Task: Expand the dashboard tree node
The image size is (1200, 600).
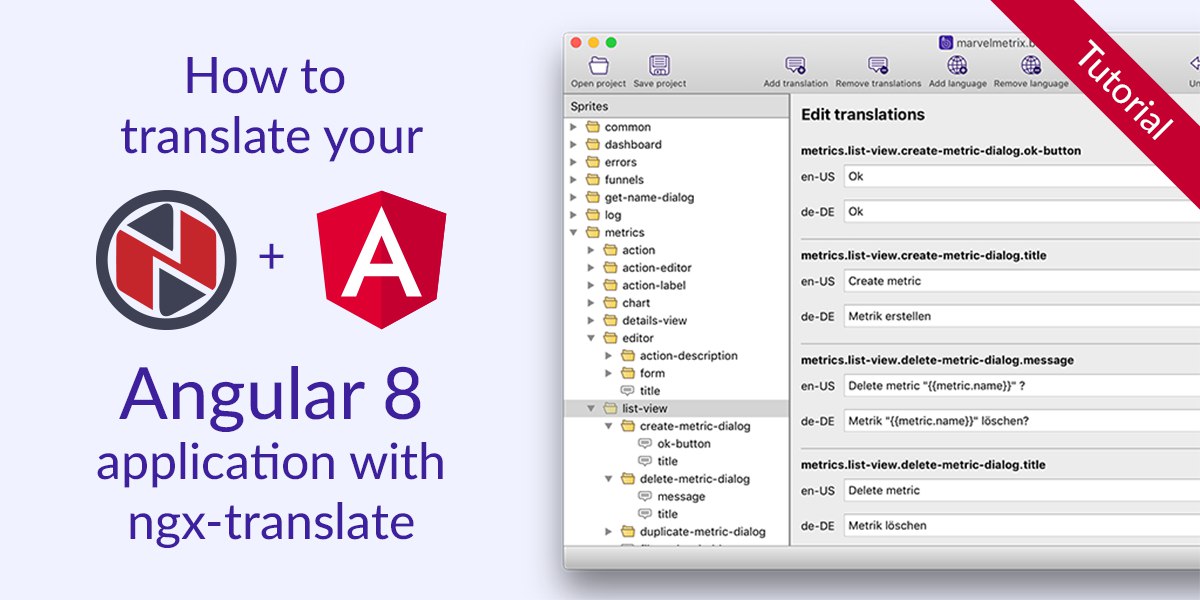Action: click(x=573, y=144)
